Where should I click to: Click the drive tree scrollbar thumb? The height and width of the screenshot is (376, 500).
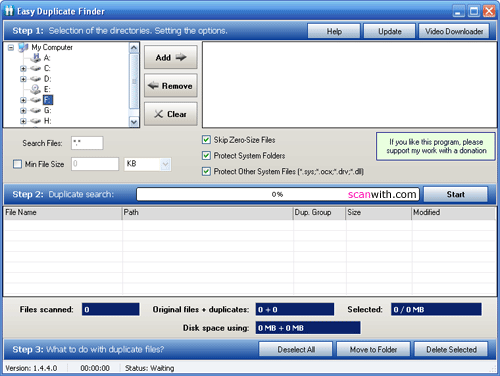134,81
